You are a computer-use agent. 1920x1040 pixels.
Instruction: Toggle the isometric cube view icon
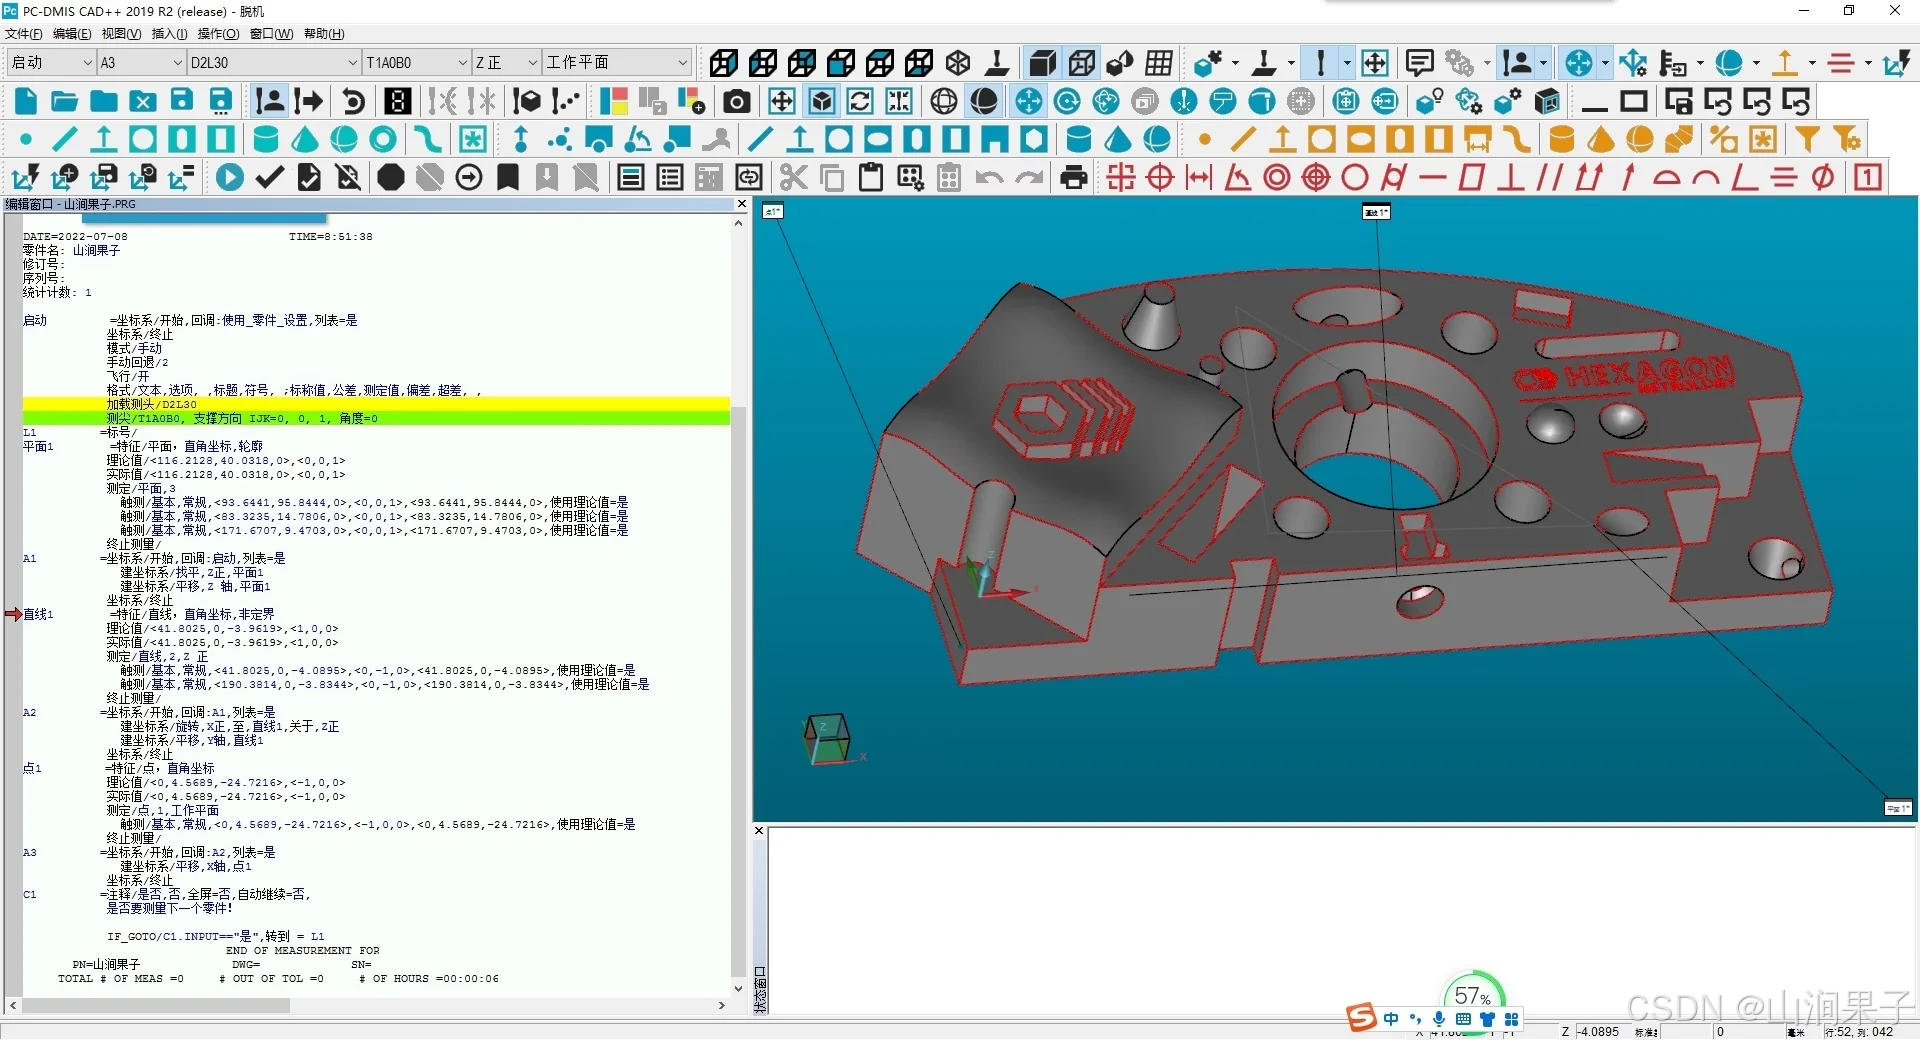[x=958, y=63]
